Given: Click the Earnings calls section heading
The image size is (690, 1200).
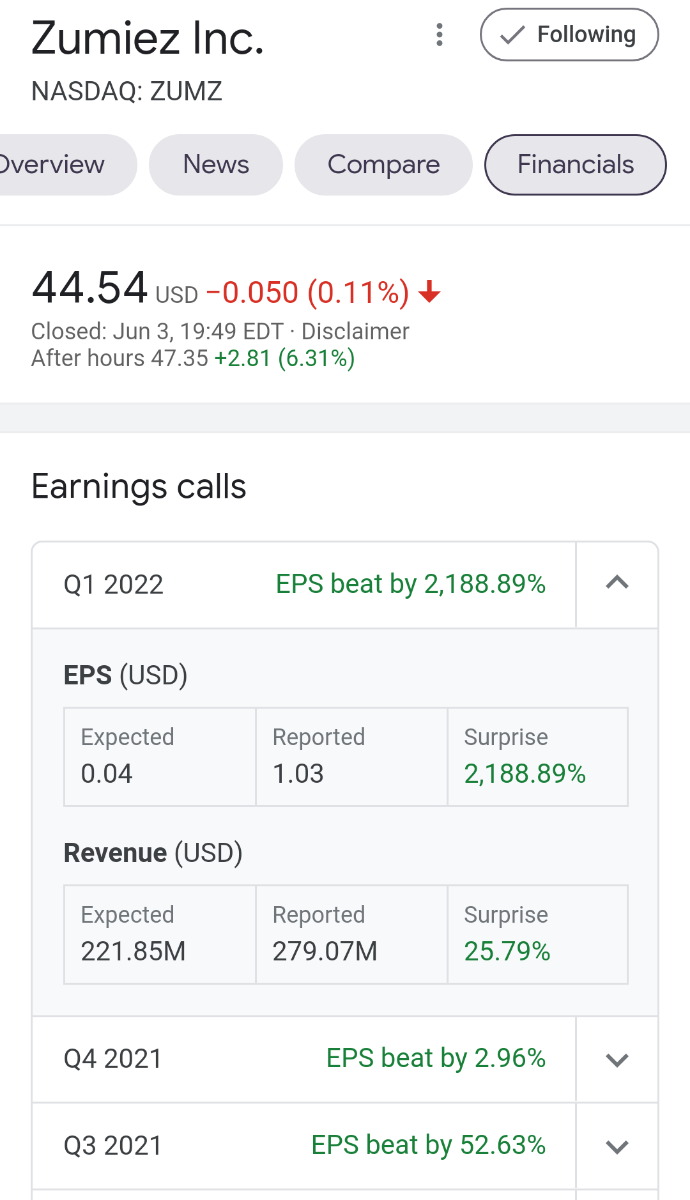Looking at the screenshot, I should point(139,487).
